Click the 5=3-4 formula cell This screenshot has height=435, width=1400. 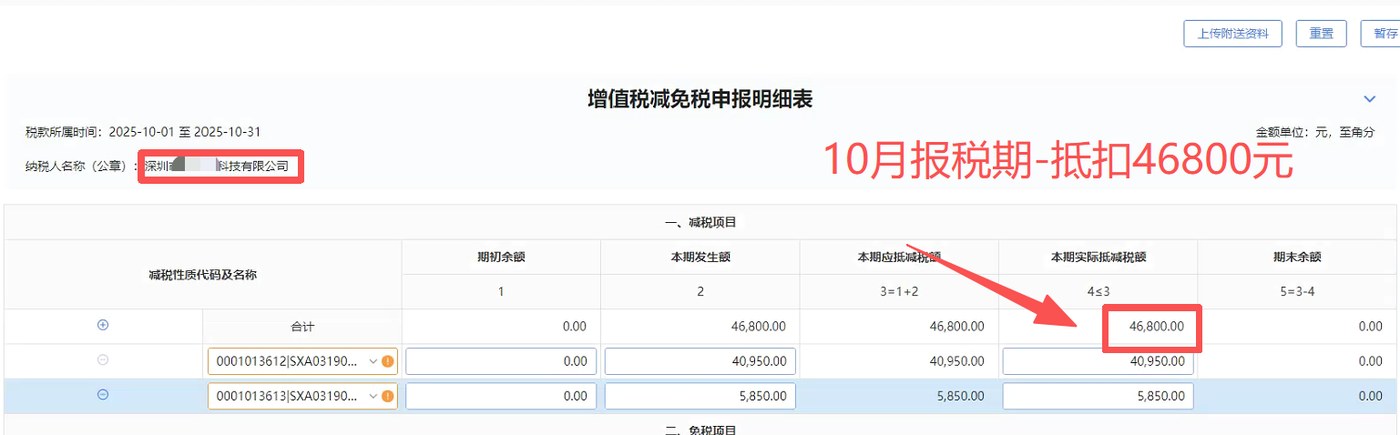click(x=1297, y=292)
